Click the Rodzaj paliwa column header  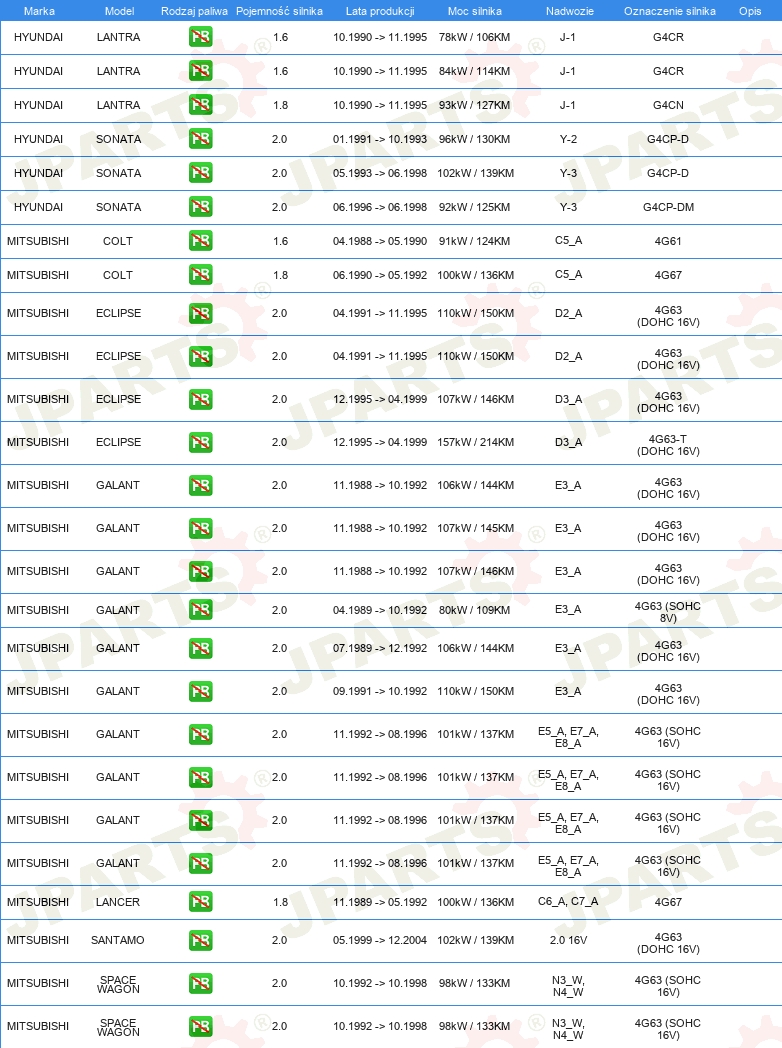tap(194, 11)
